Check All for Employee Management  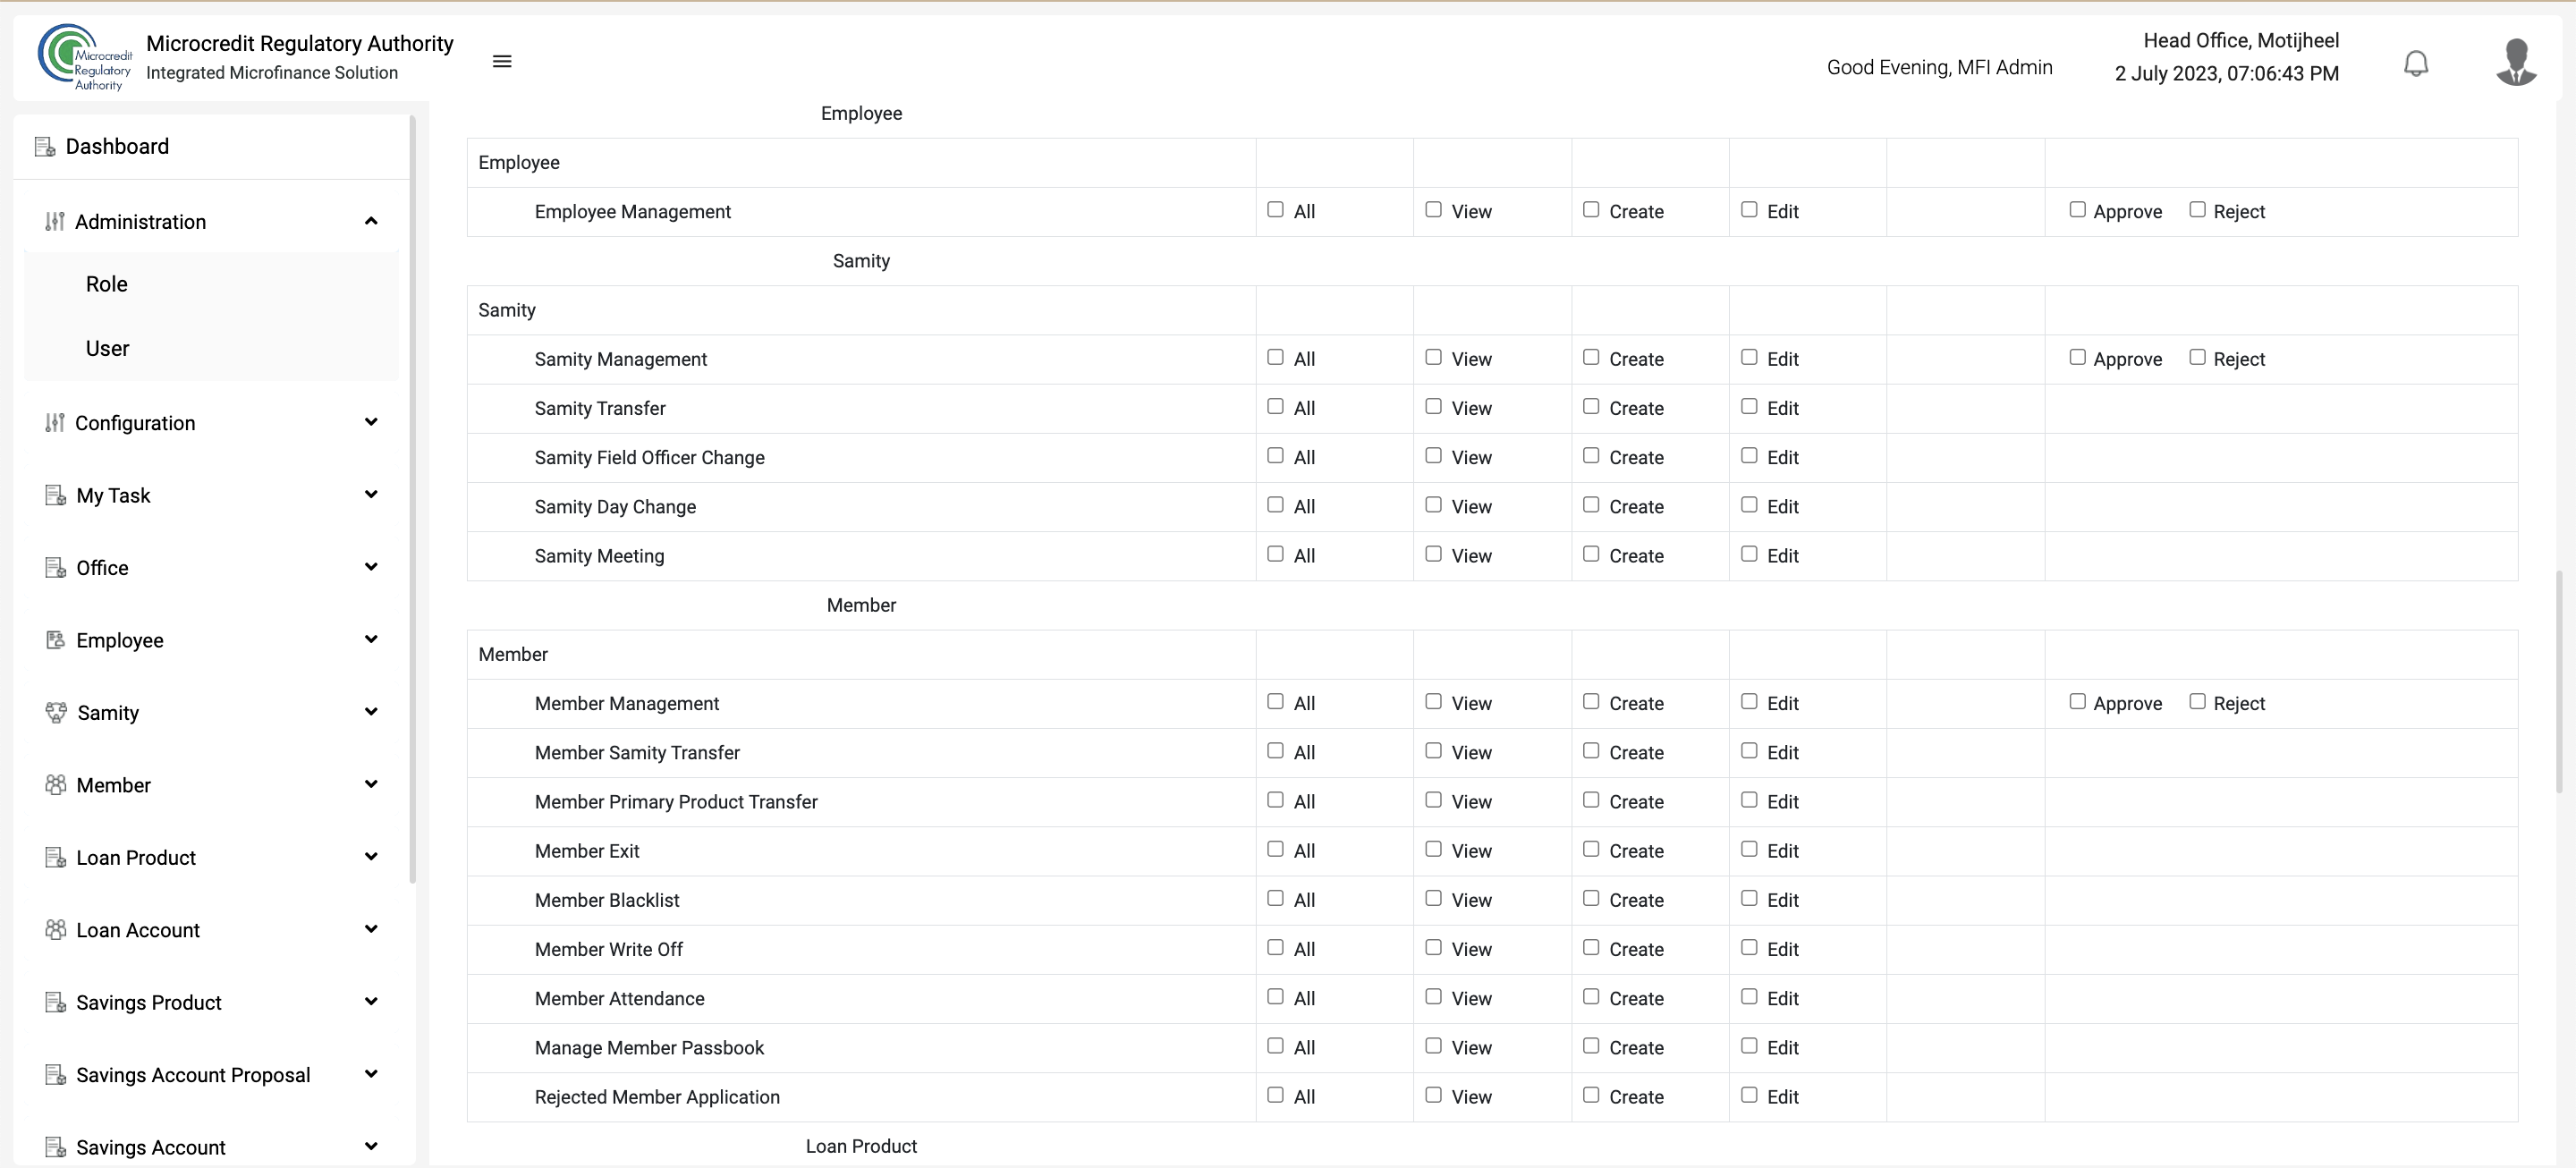[1275, 210]
